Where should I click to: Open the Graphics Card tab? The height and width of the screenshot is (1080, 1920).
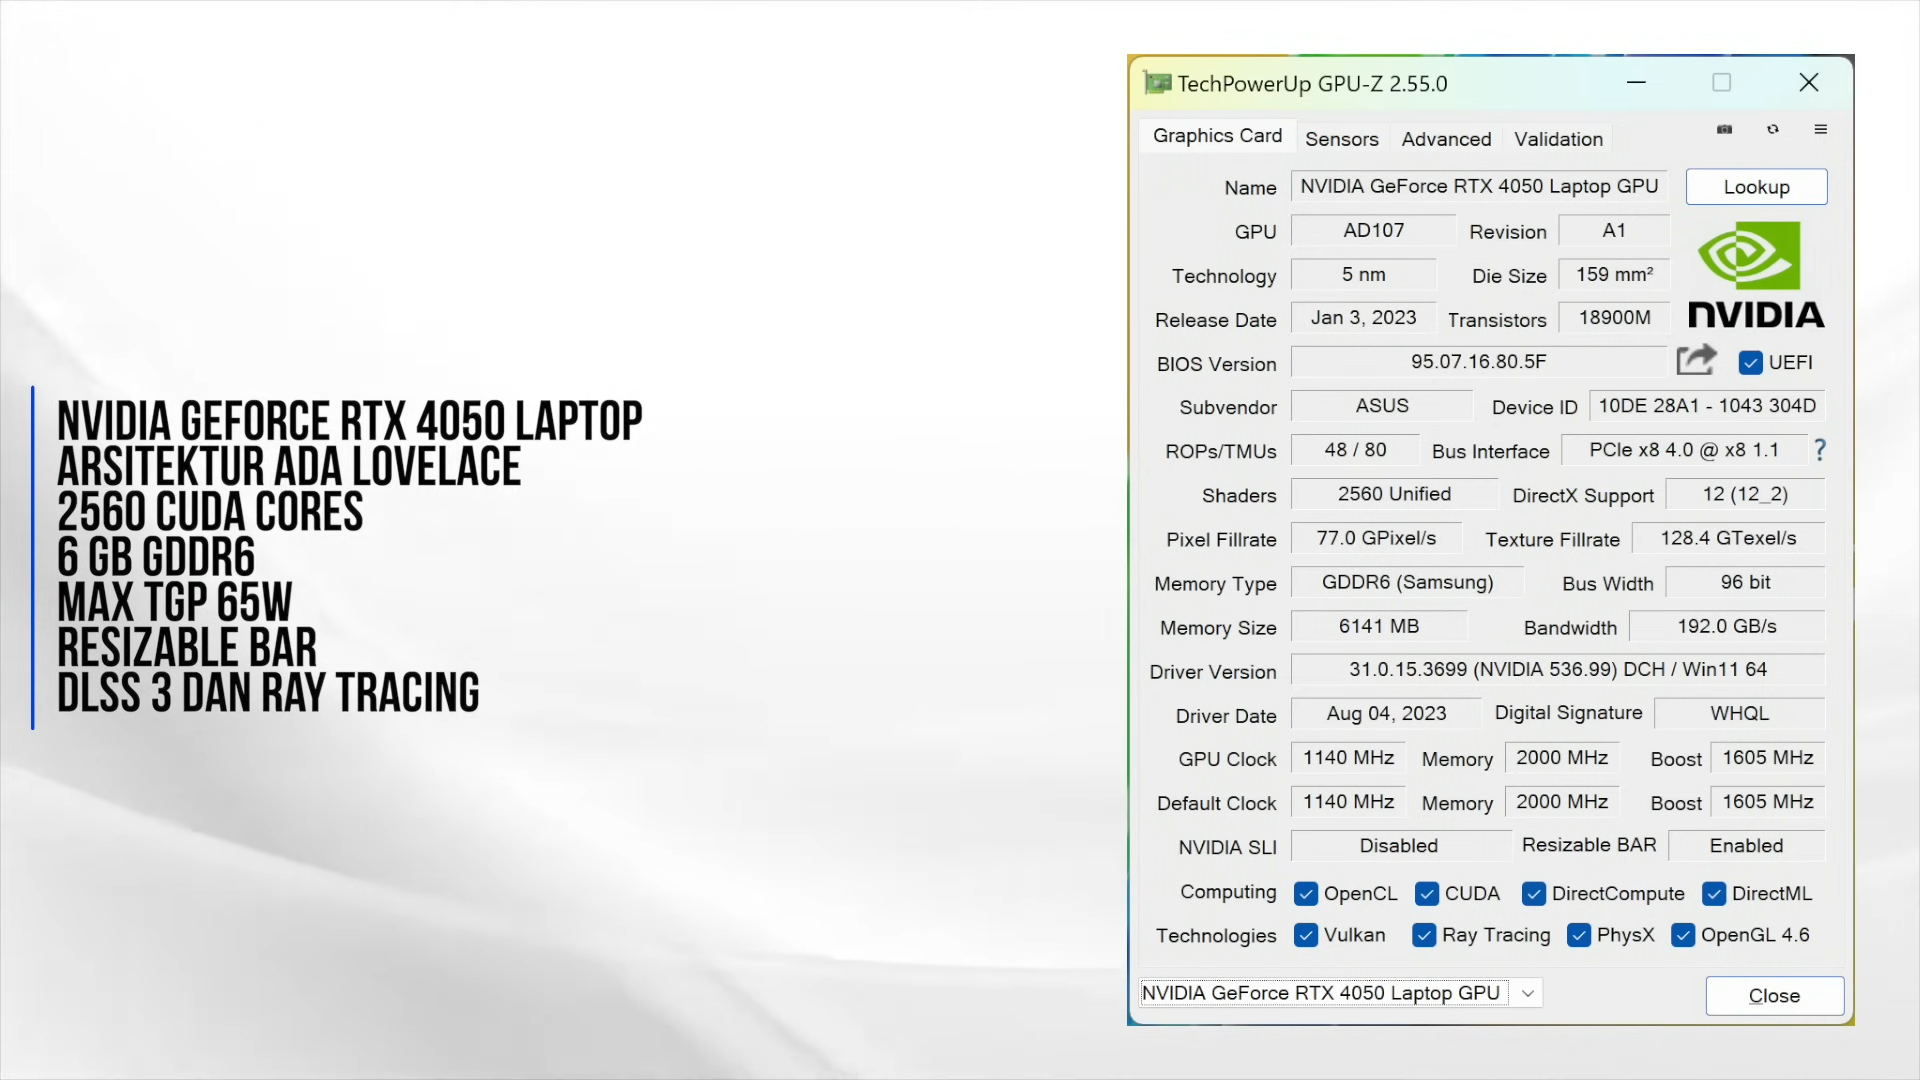[1217, 135]
